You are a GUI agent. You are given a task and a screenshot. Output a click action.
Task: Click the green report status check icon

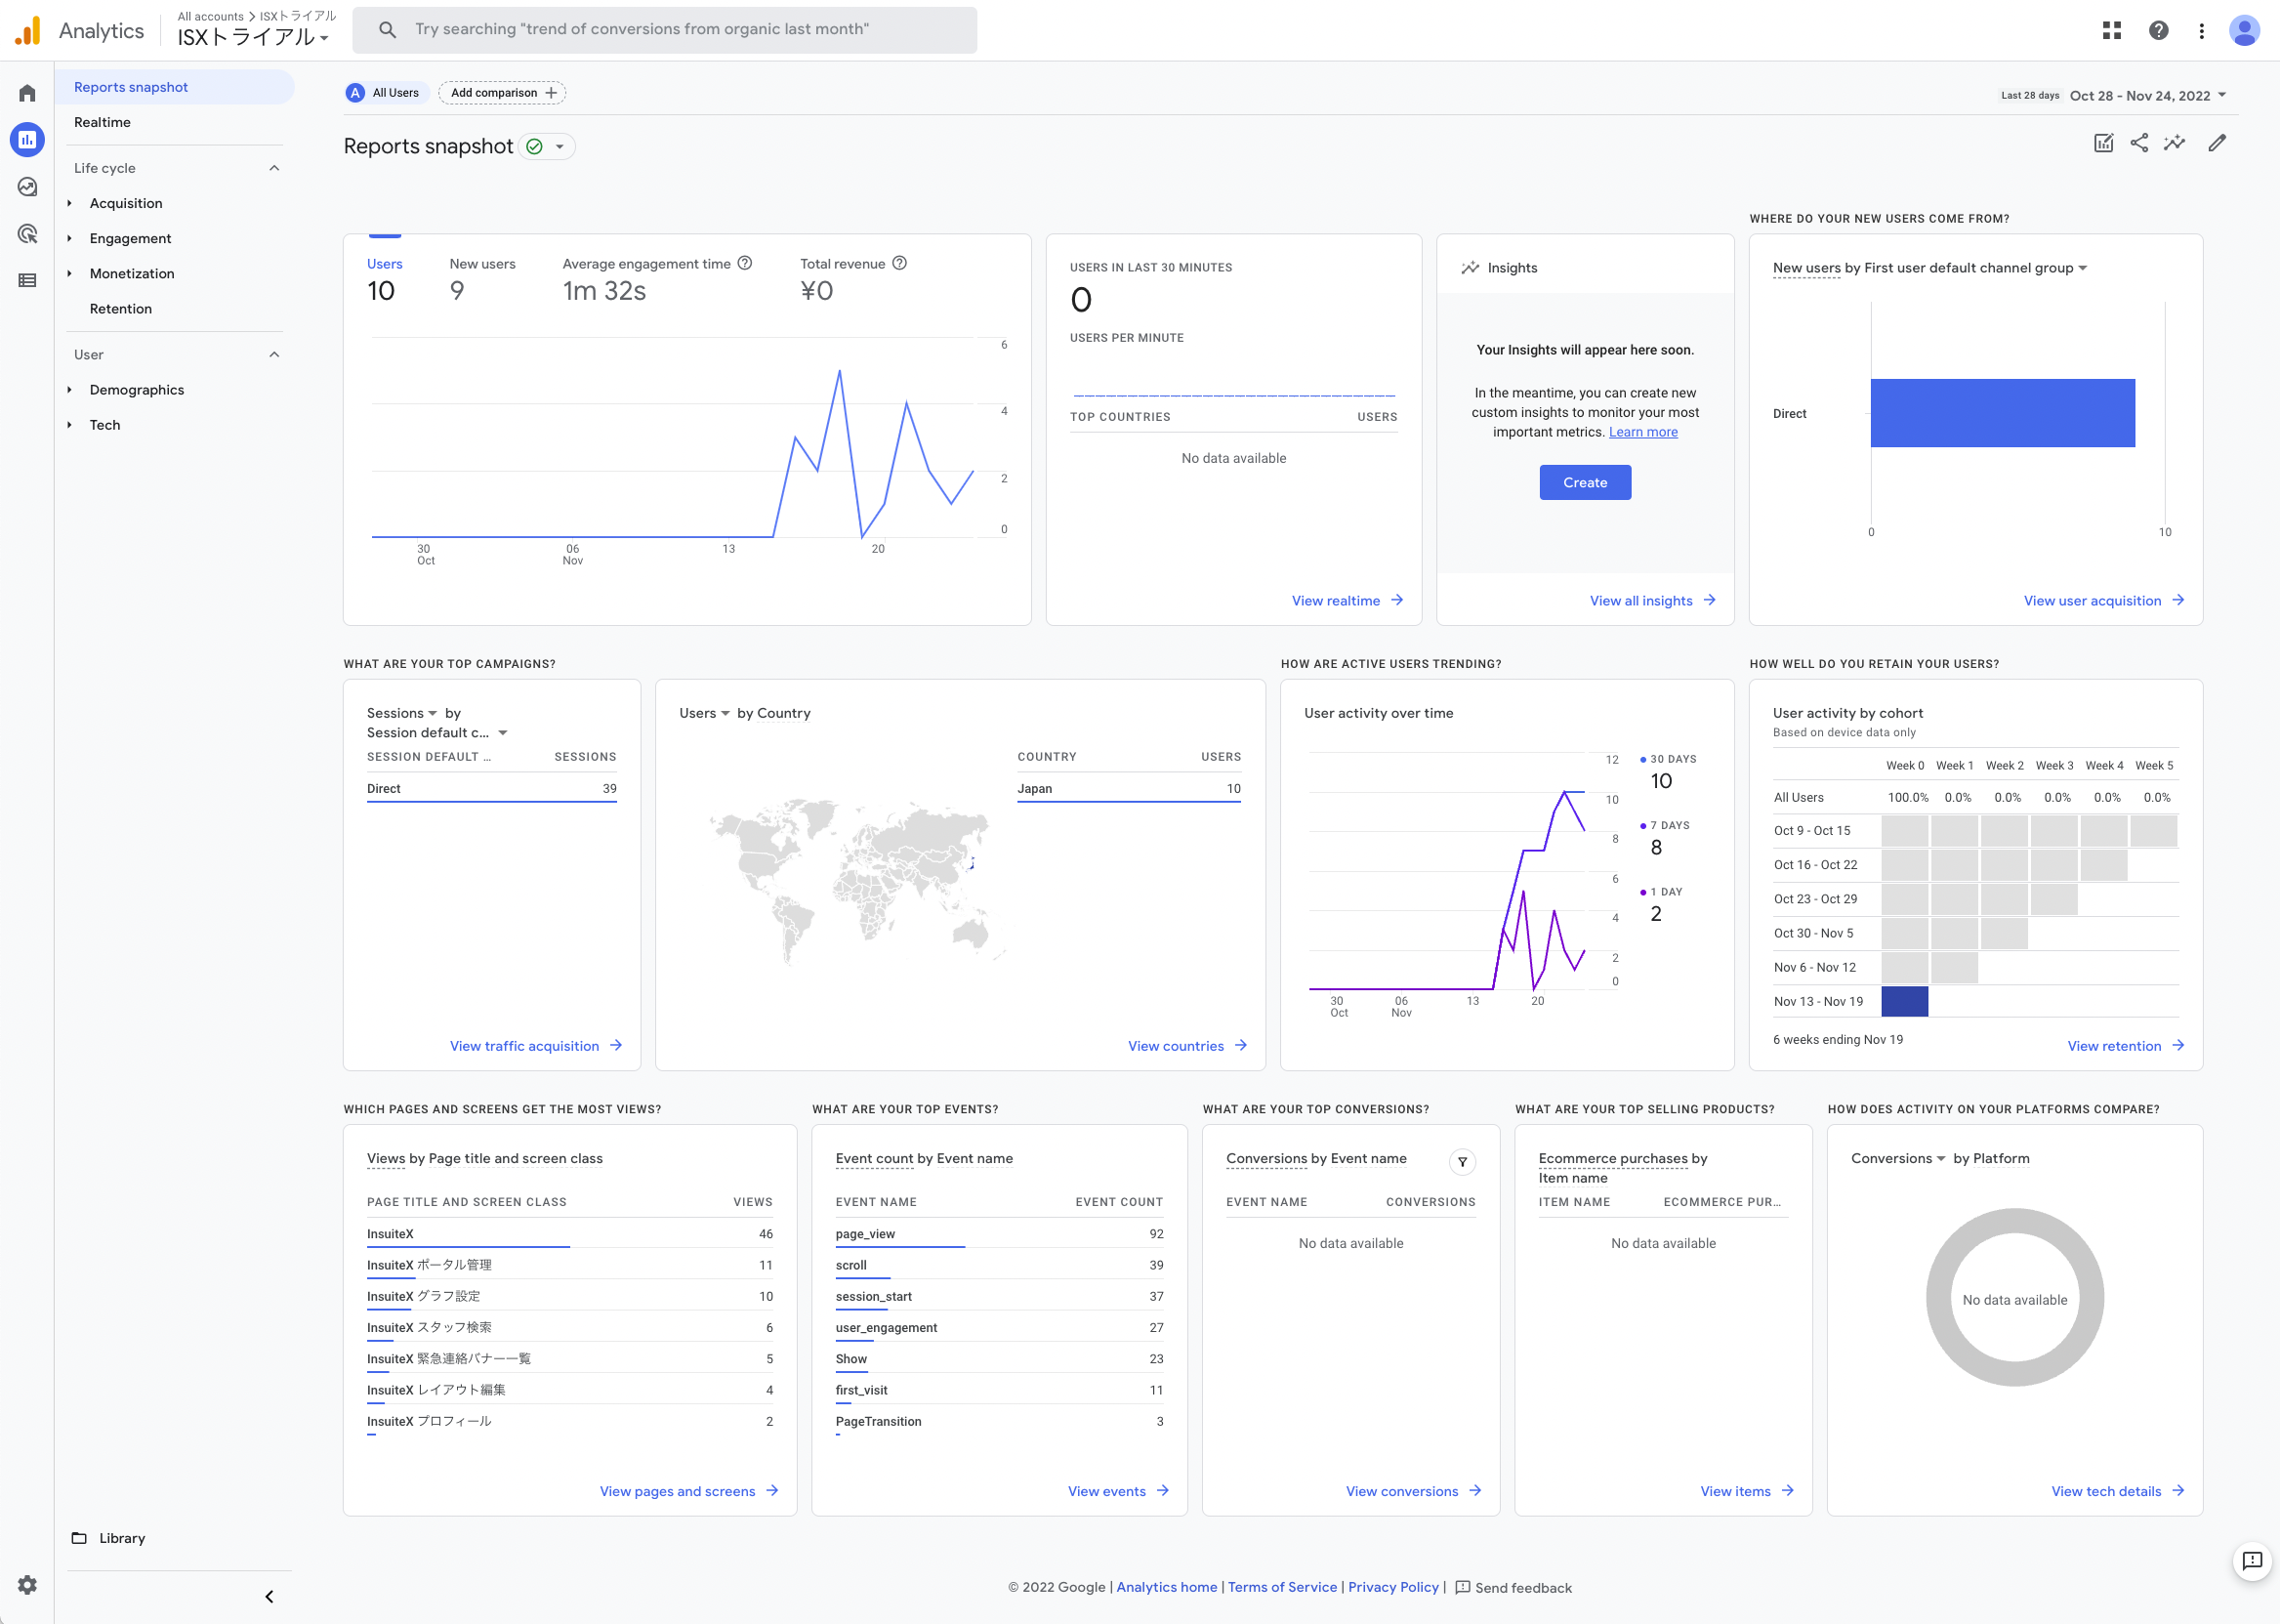(x=535, y=147)
